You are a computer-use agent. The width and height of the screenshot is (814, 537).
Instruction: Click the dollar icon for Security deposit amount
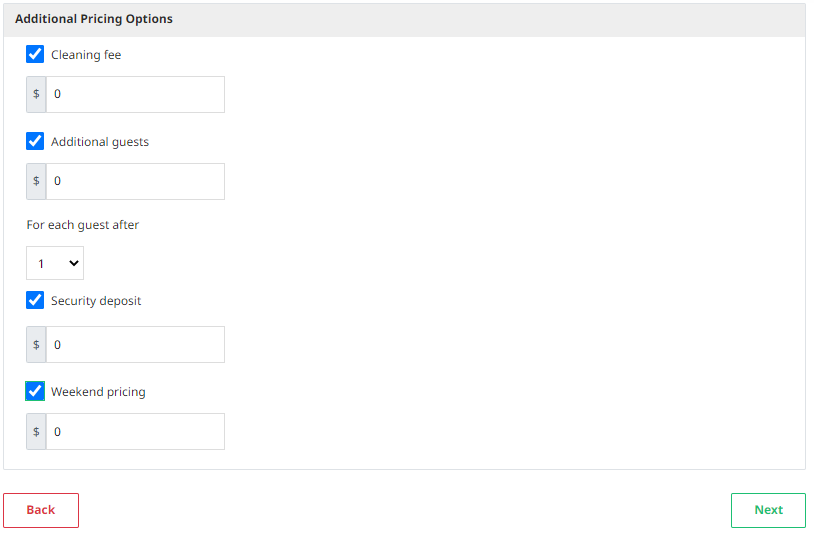pyautogui.click(x=36, y=345)
